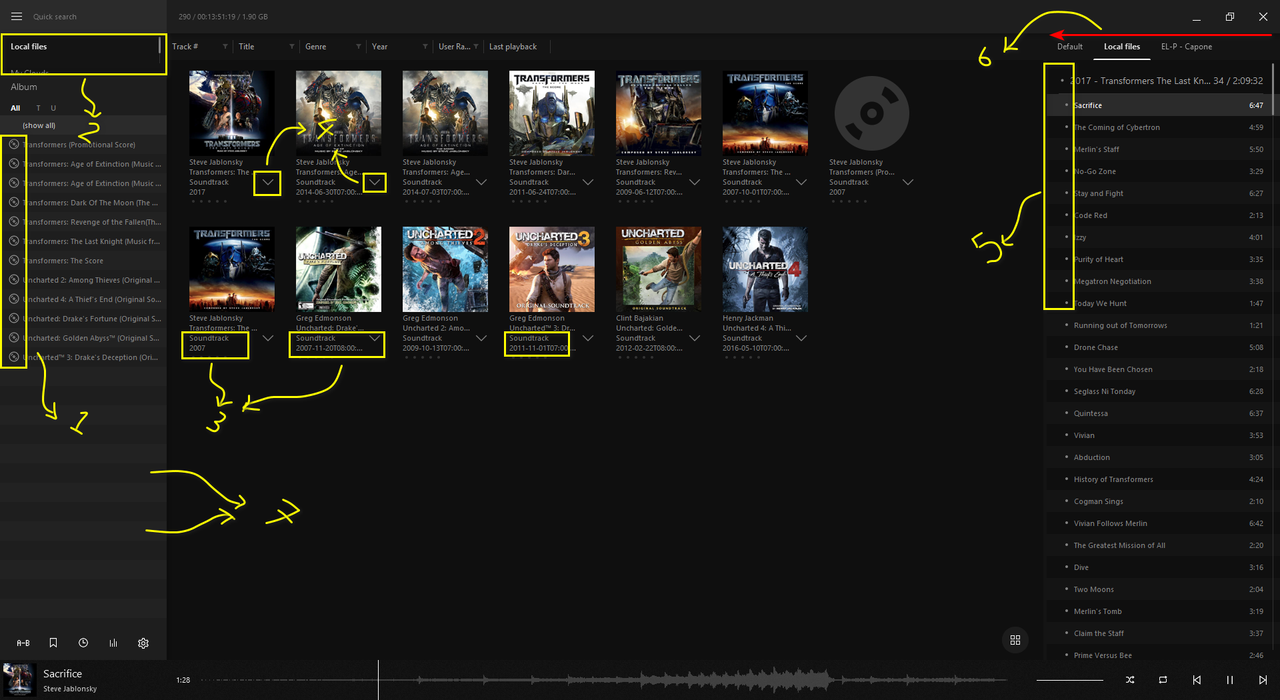Skip to the next track
The width and height of the screenshot is (1280, 700).
pos(1263,680)
